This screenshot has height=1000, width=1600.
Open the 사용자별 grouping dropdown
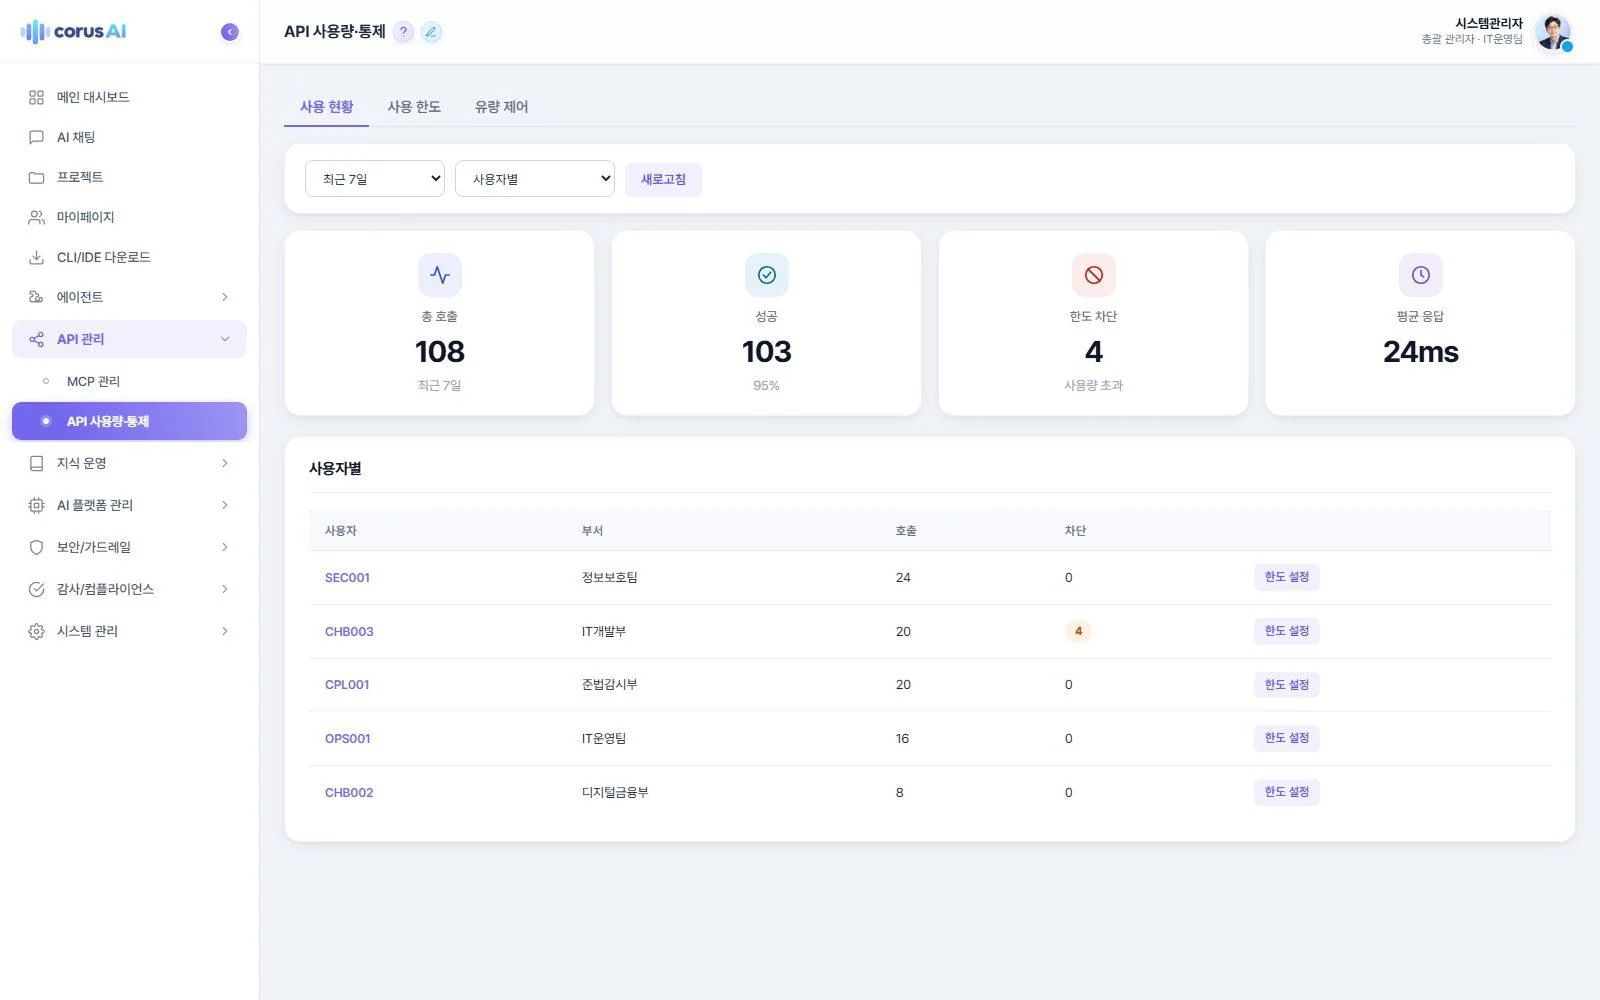pyautogui.click(x=535, y=179)
